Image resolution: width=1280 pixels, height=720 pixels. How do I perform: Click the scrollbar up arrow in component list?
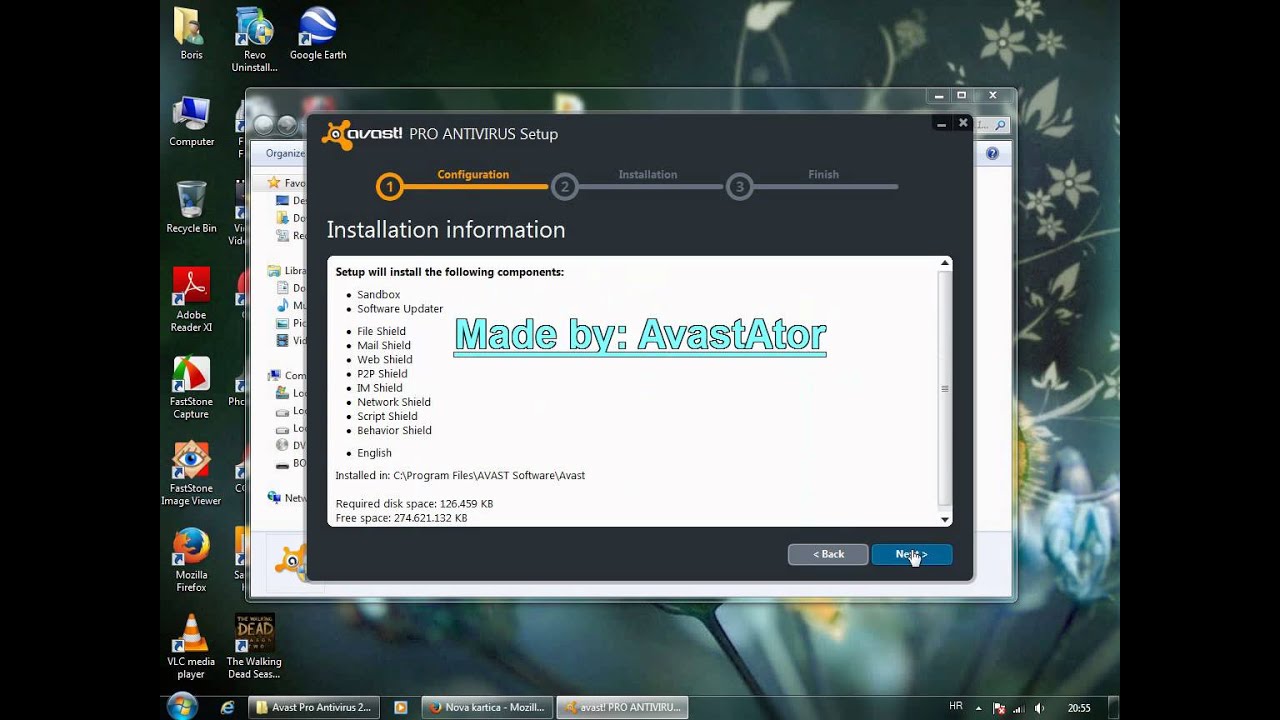coord(944,263)
